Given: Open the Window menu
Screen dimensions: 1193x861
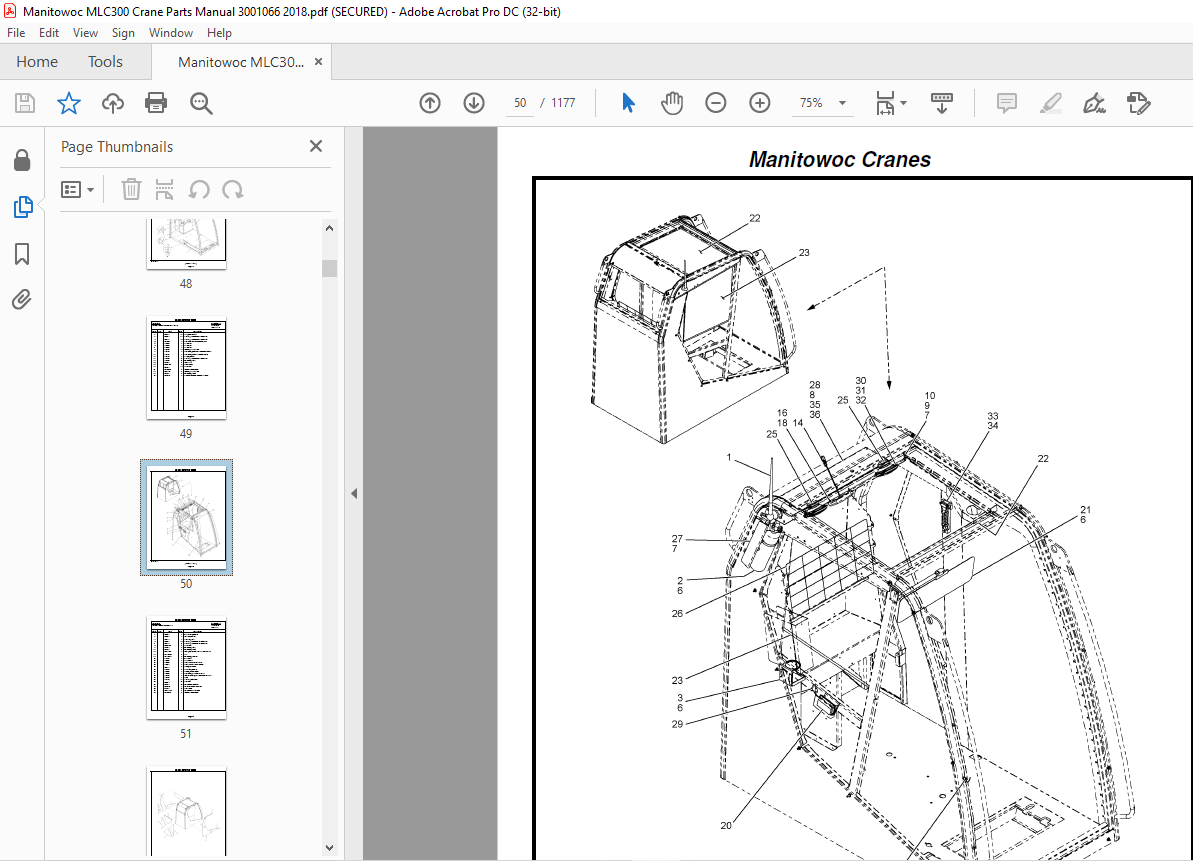Looking at the screenshot, I should click(170, 33).
